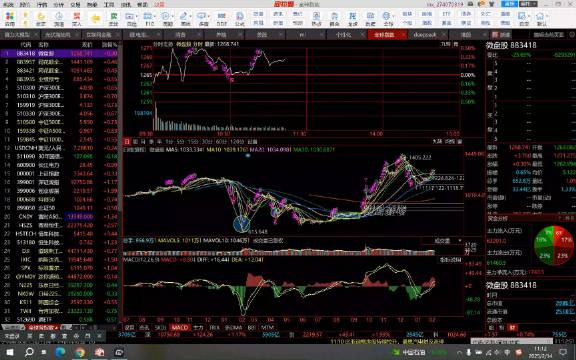The image size is (576, 360).
Task: Select the pencil drawing-line tool icon
Action: 184,18
